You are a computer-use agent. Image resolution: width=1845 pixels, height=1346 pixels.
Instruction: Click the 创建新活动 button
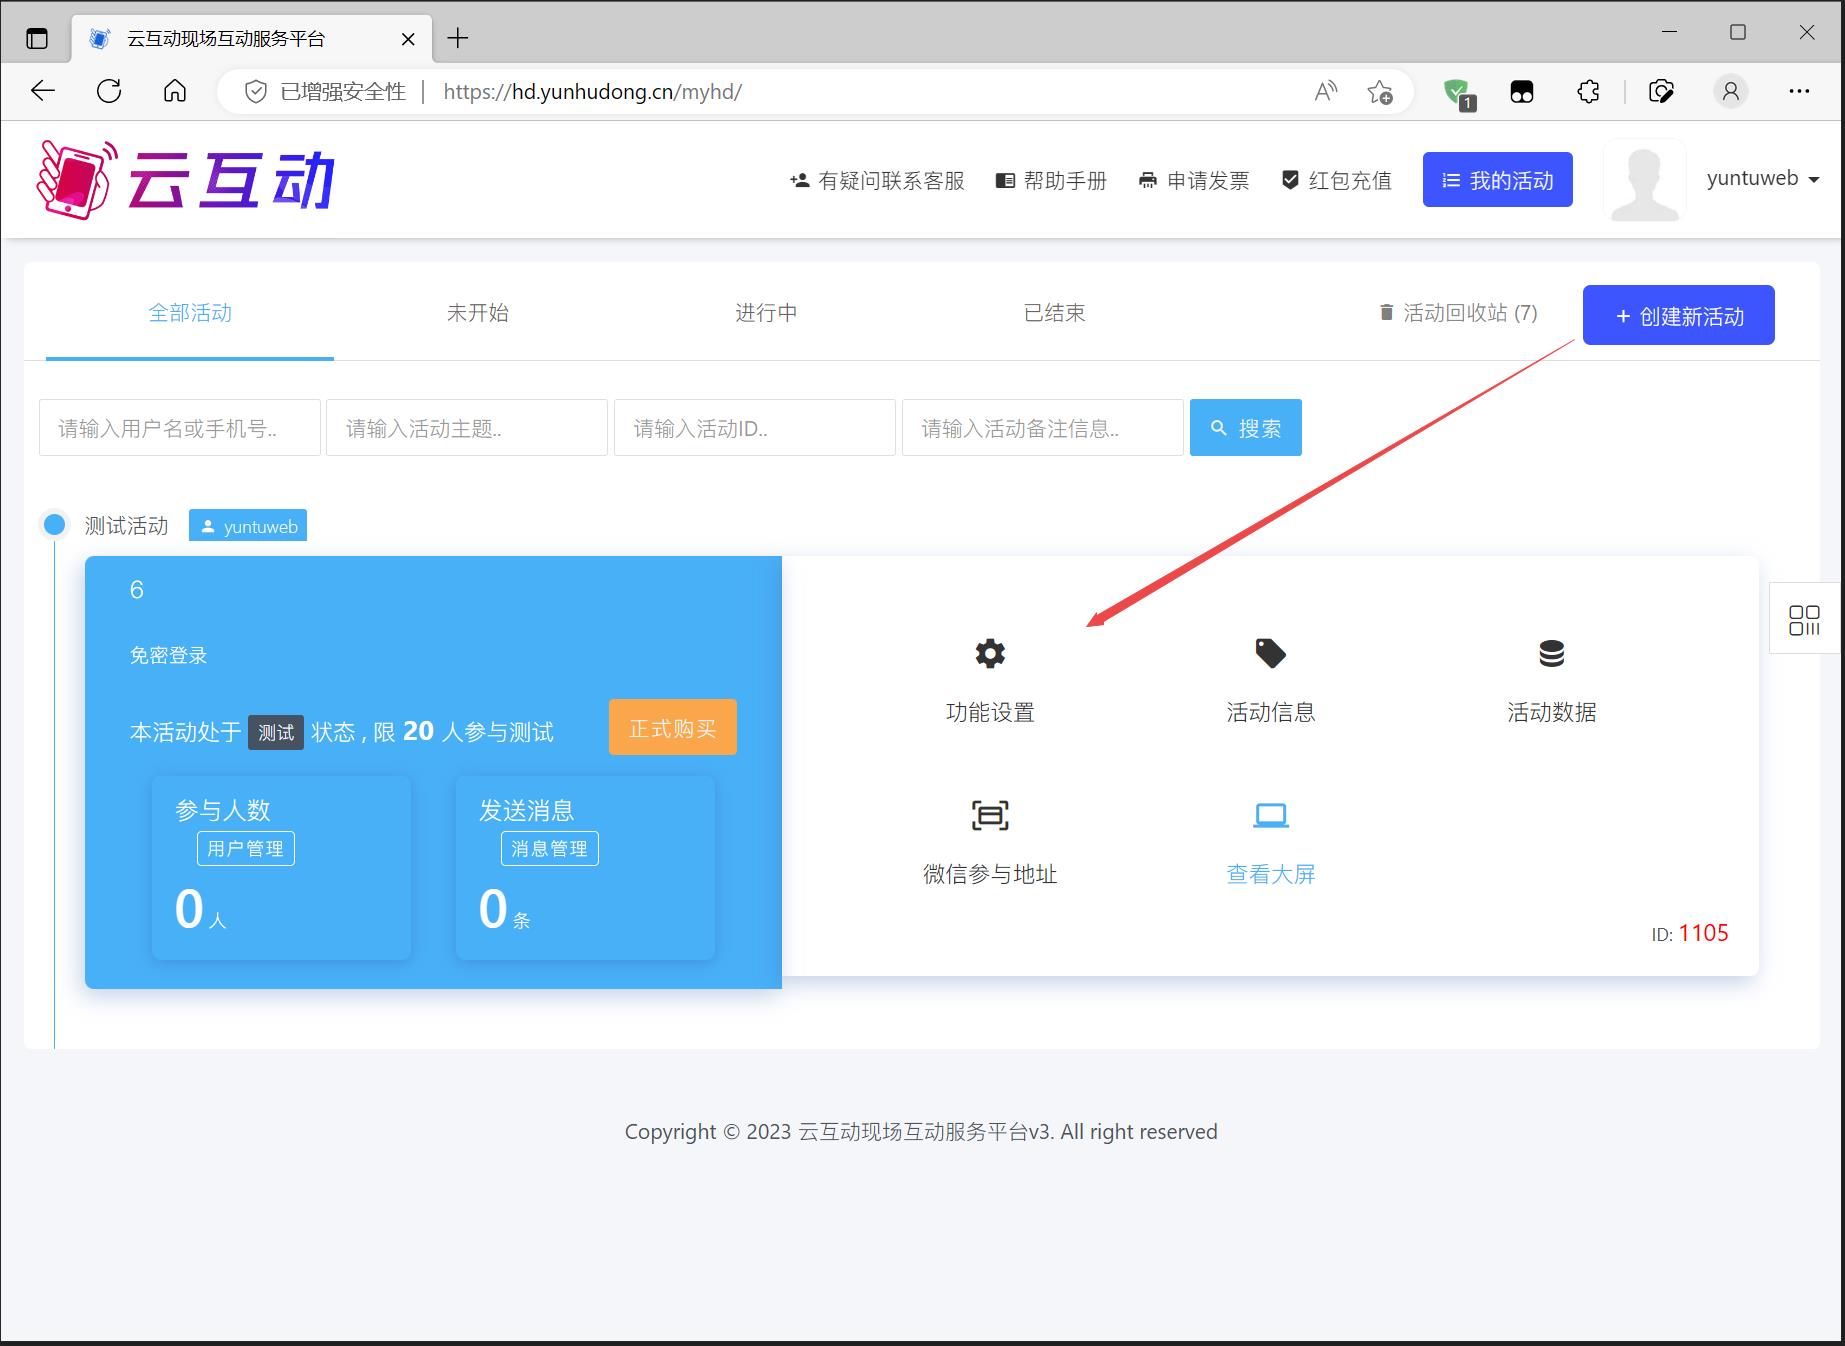click(x=1678, y=316)
